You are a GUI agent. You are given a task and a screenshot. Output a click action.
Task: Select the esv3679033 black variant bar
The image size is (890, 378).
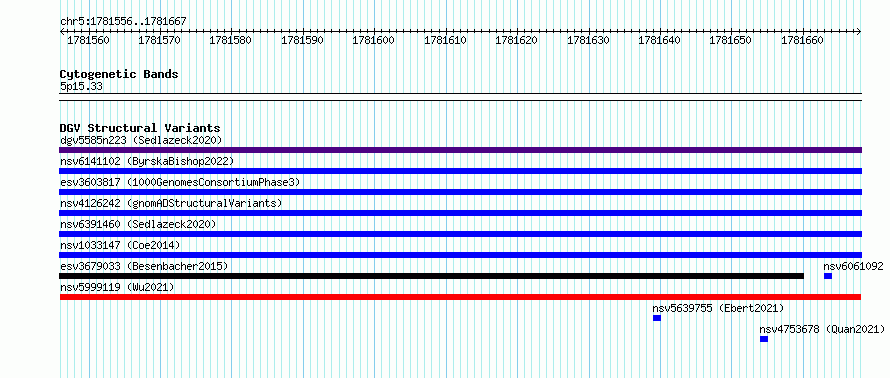click(431, 276)
